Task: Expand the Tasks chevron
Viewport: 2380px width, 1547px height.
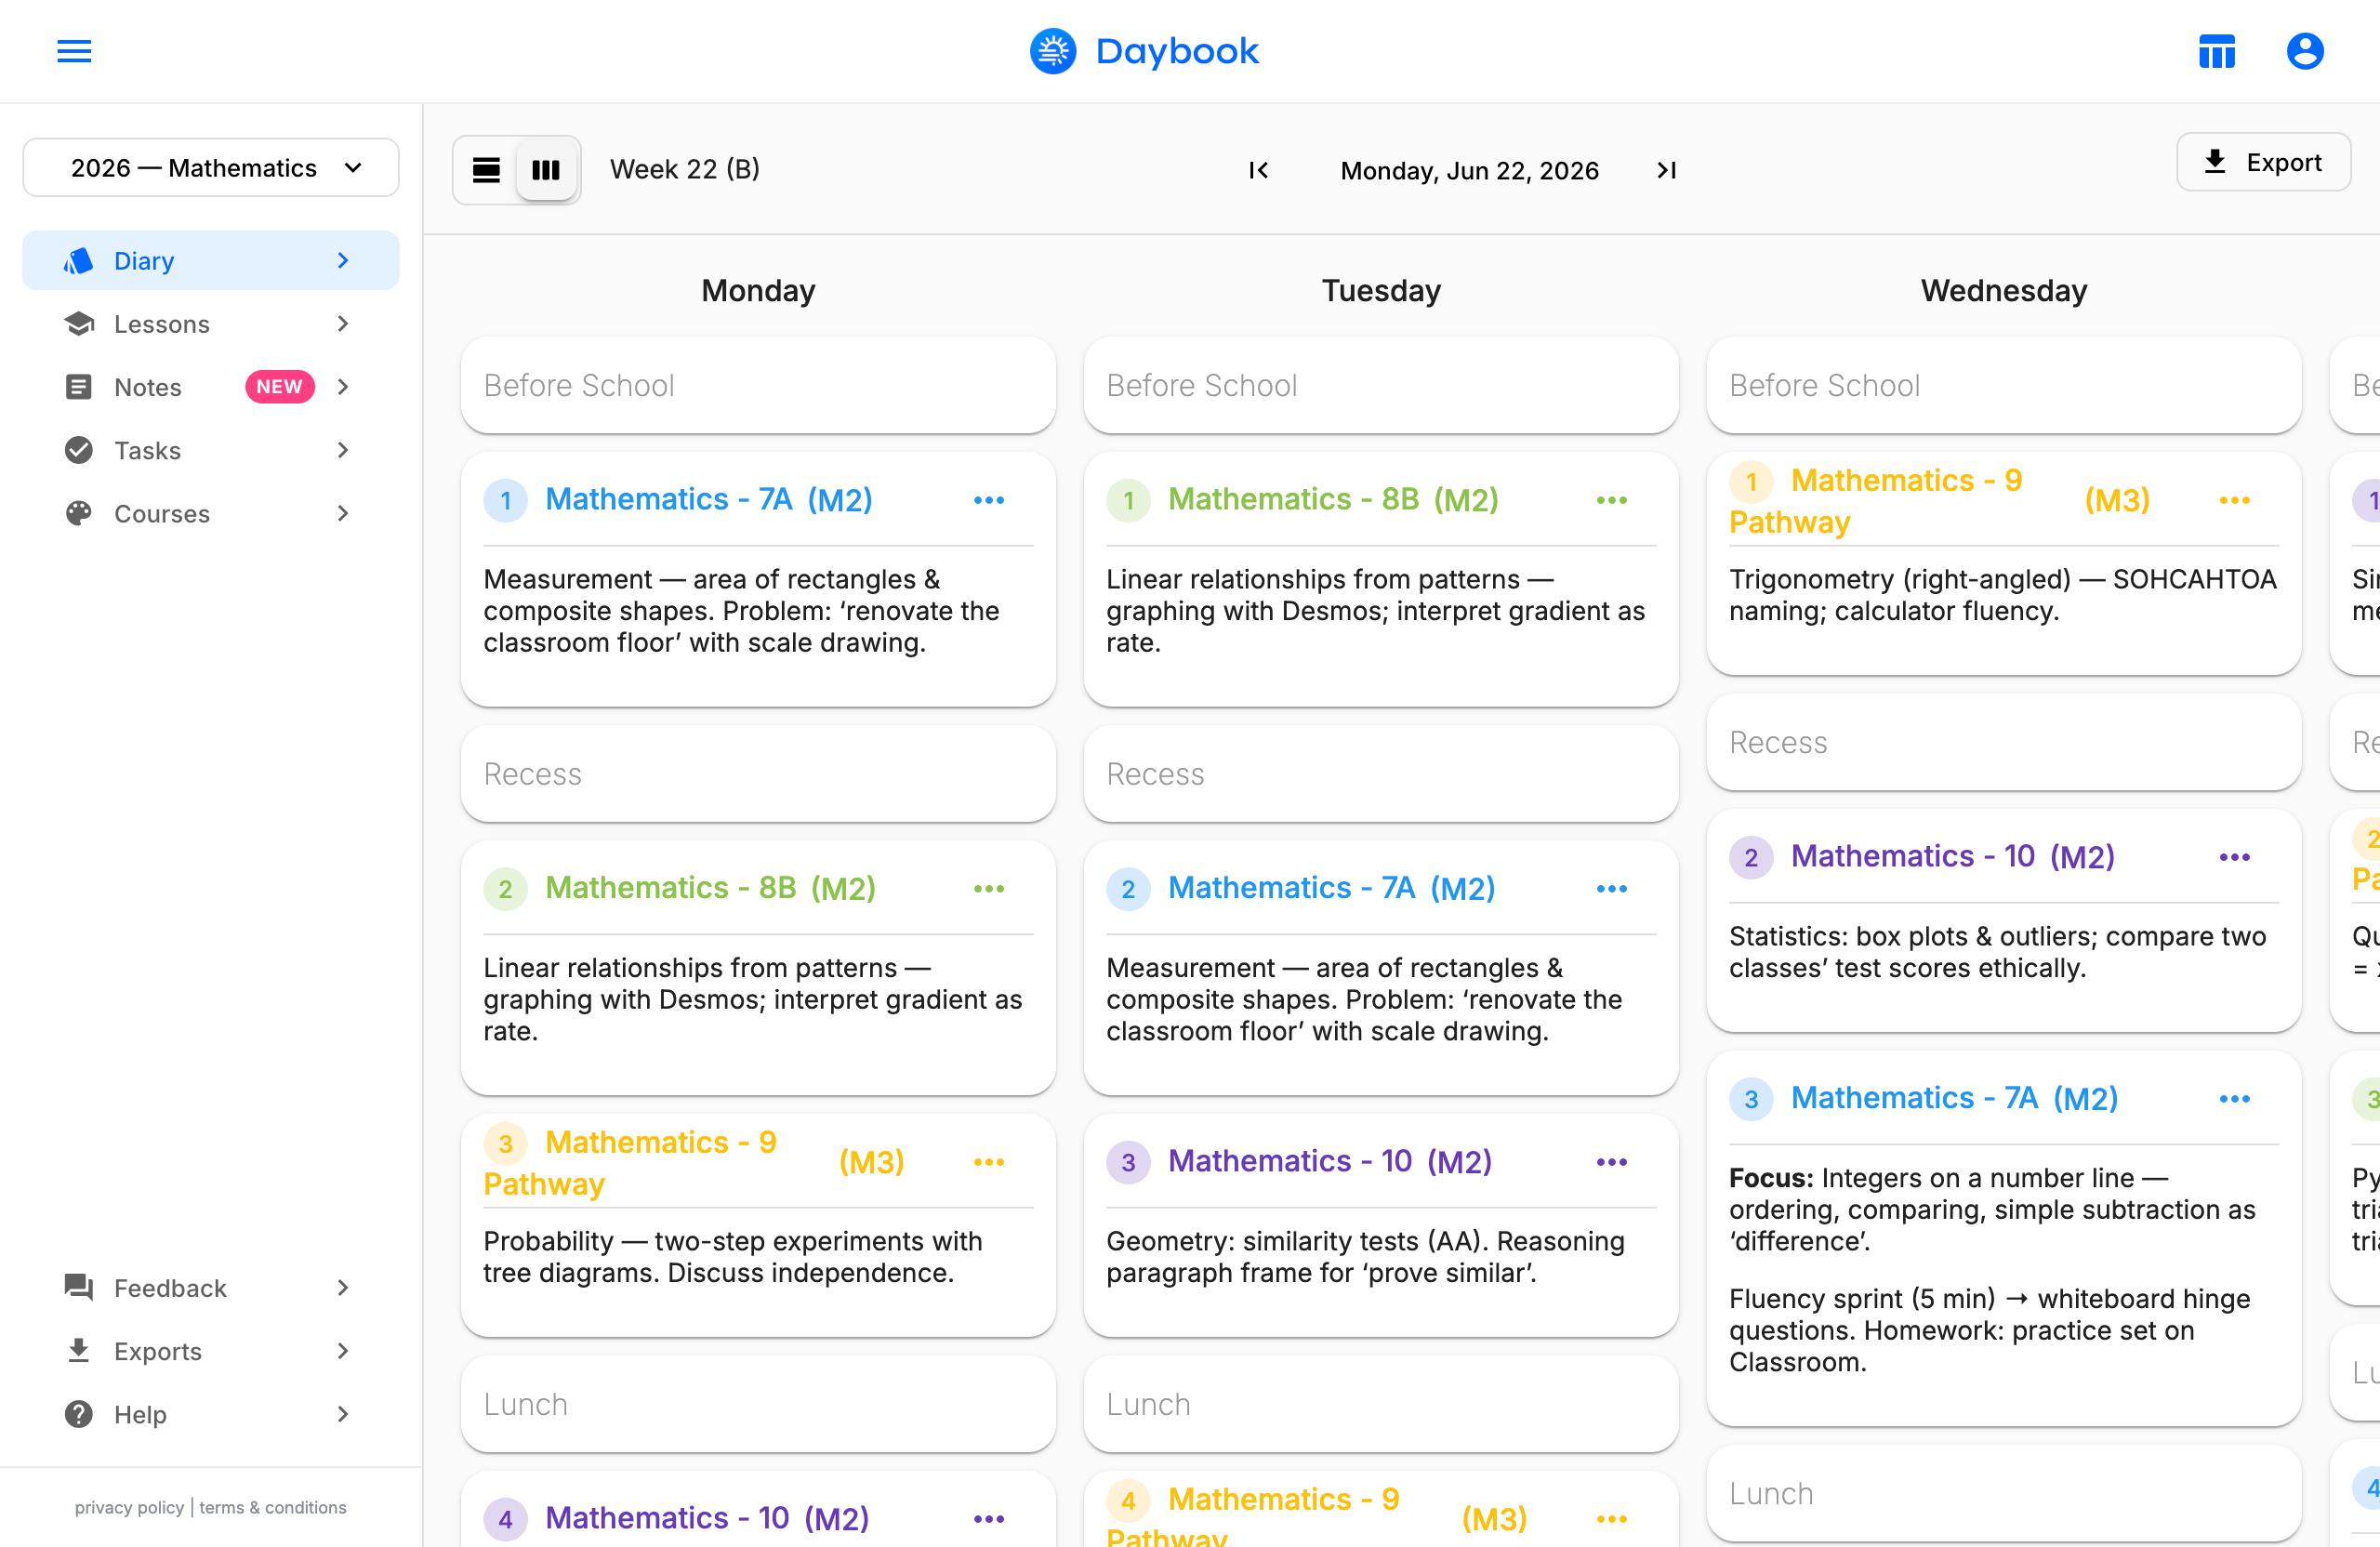Action: click(x=343, y=450)
